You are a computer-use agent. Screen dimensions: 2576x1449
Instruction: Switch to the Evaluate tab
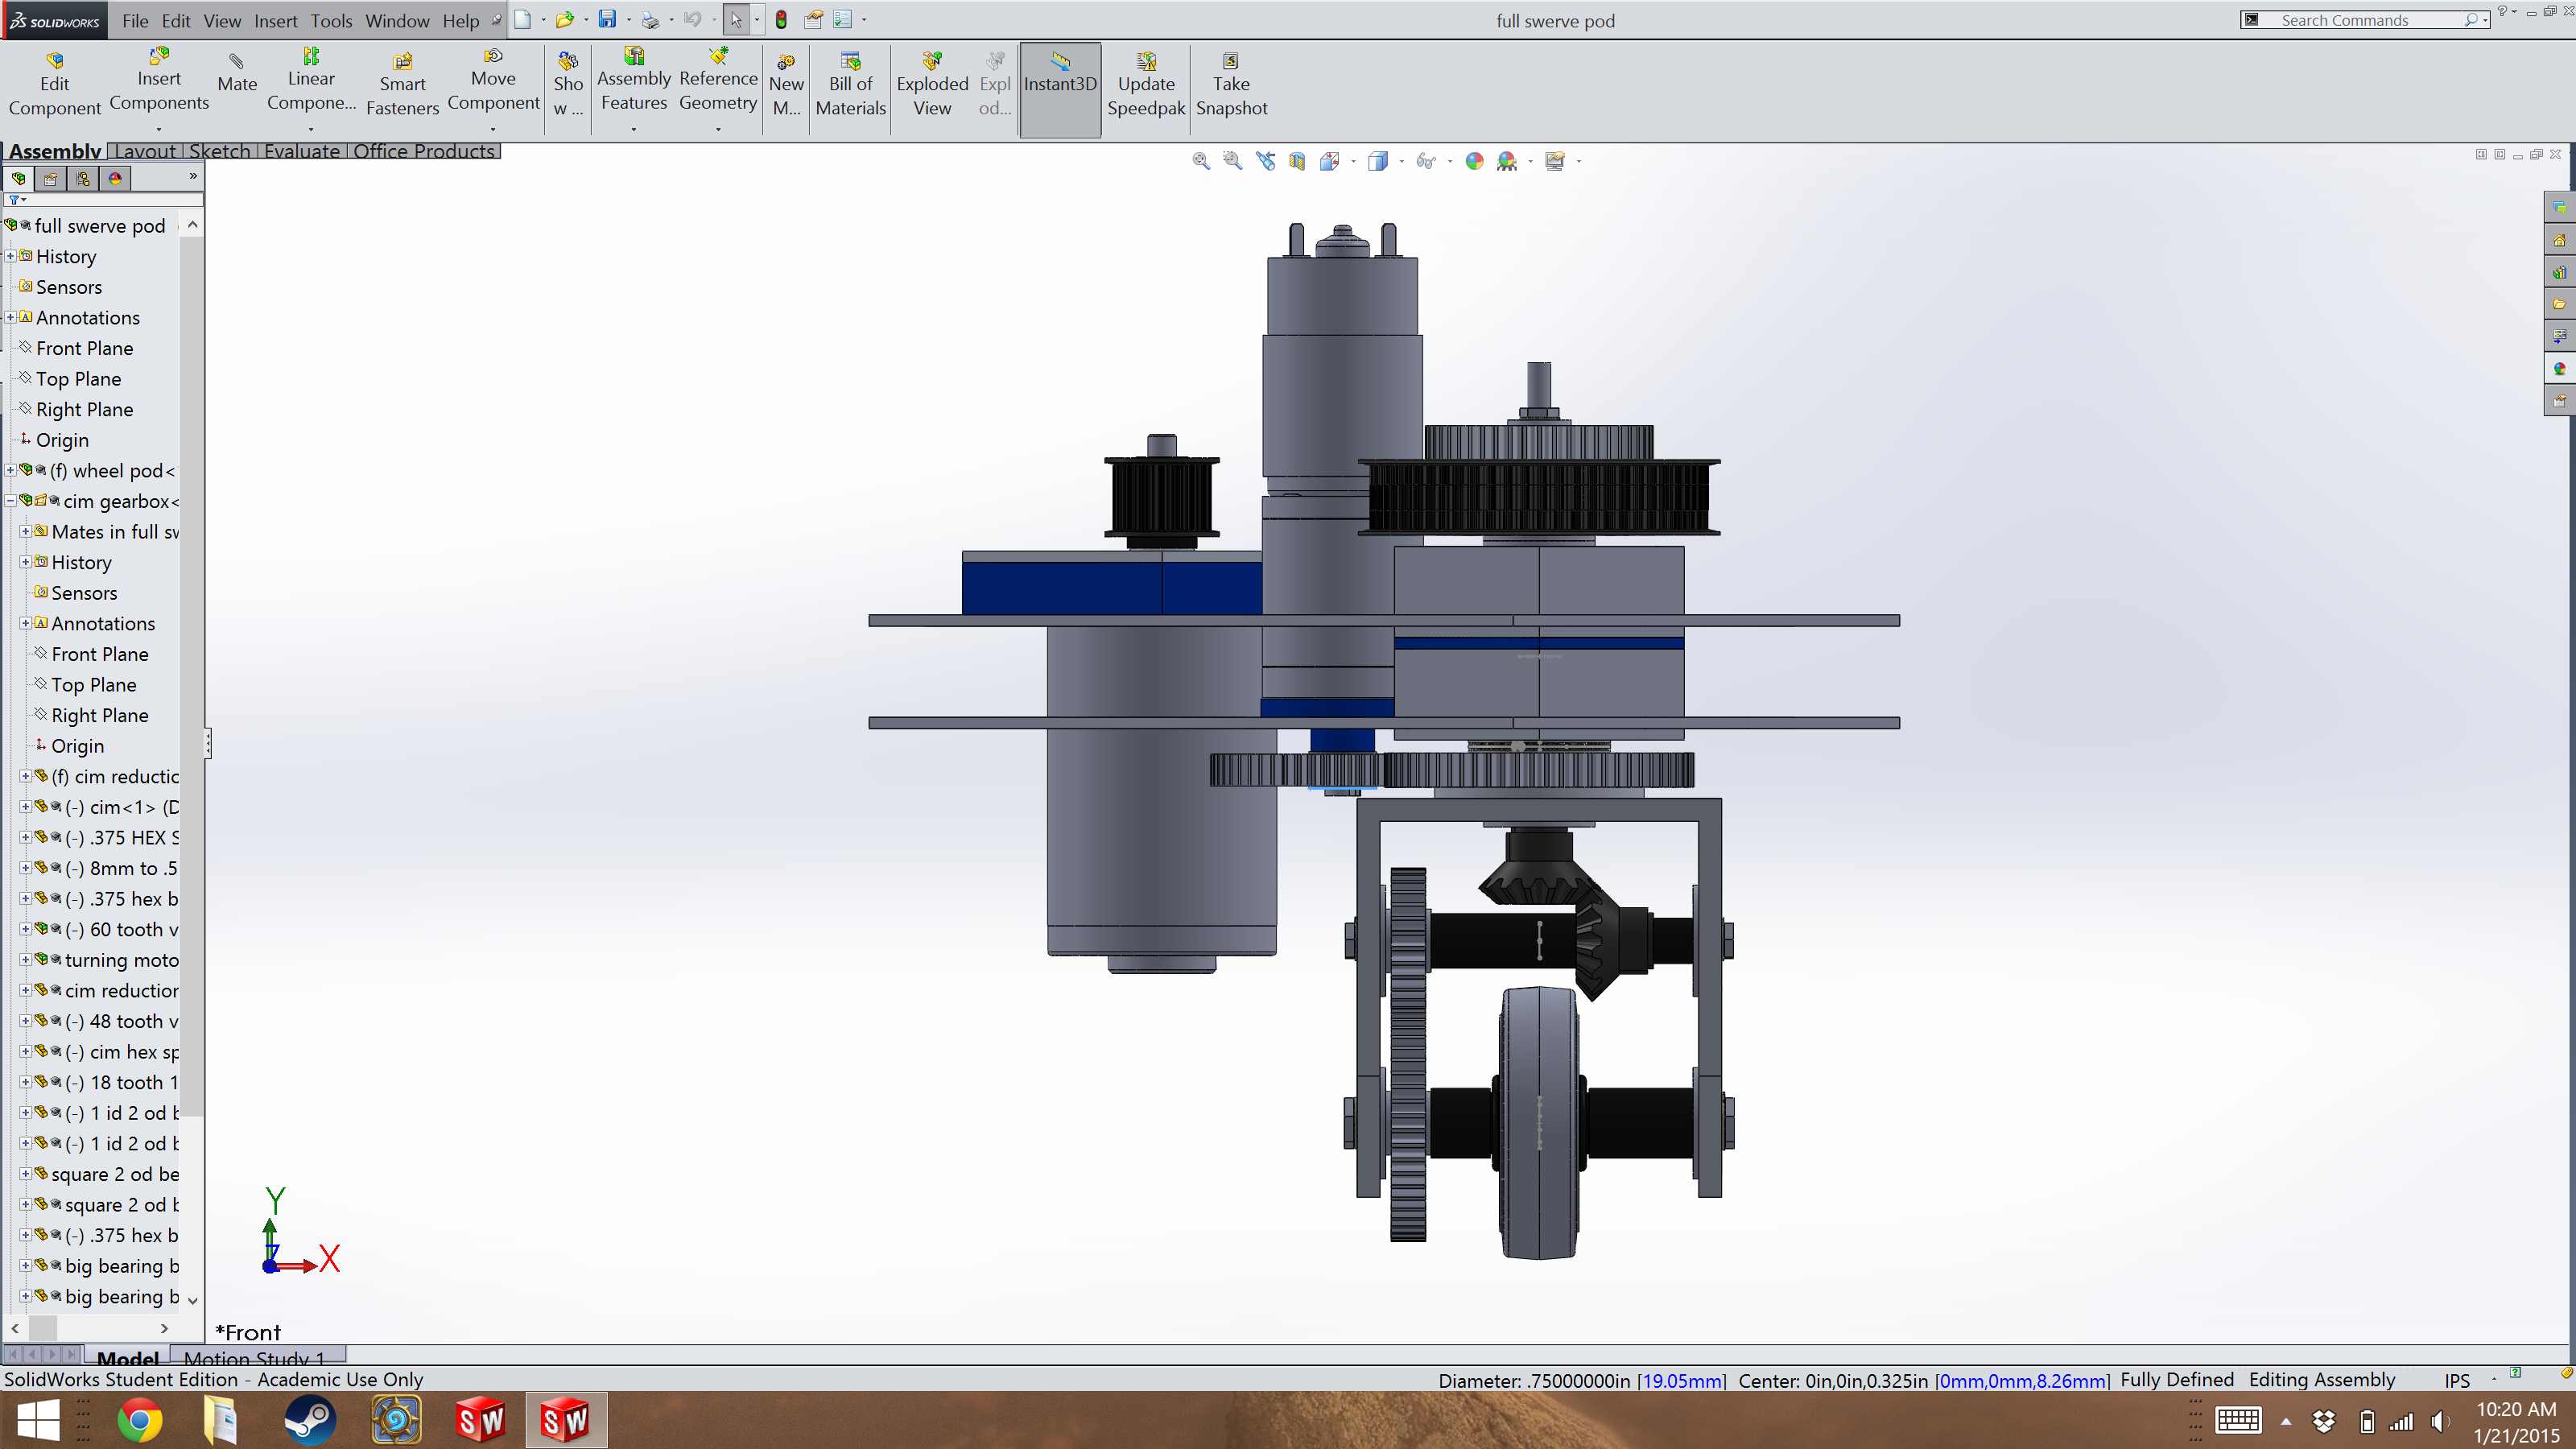point(302,151)
